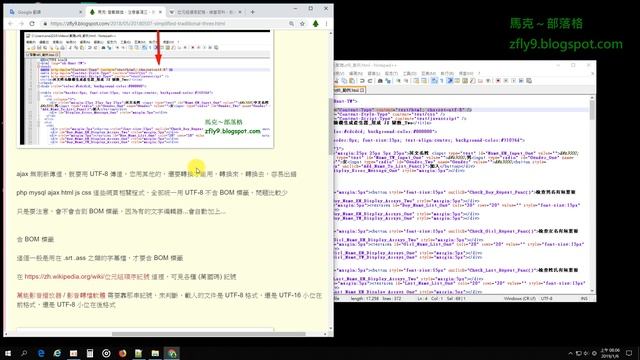Launch Firefox from taskbar
This screenshot has width=640, height=360.
(x=122, y=353)
